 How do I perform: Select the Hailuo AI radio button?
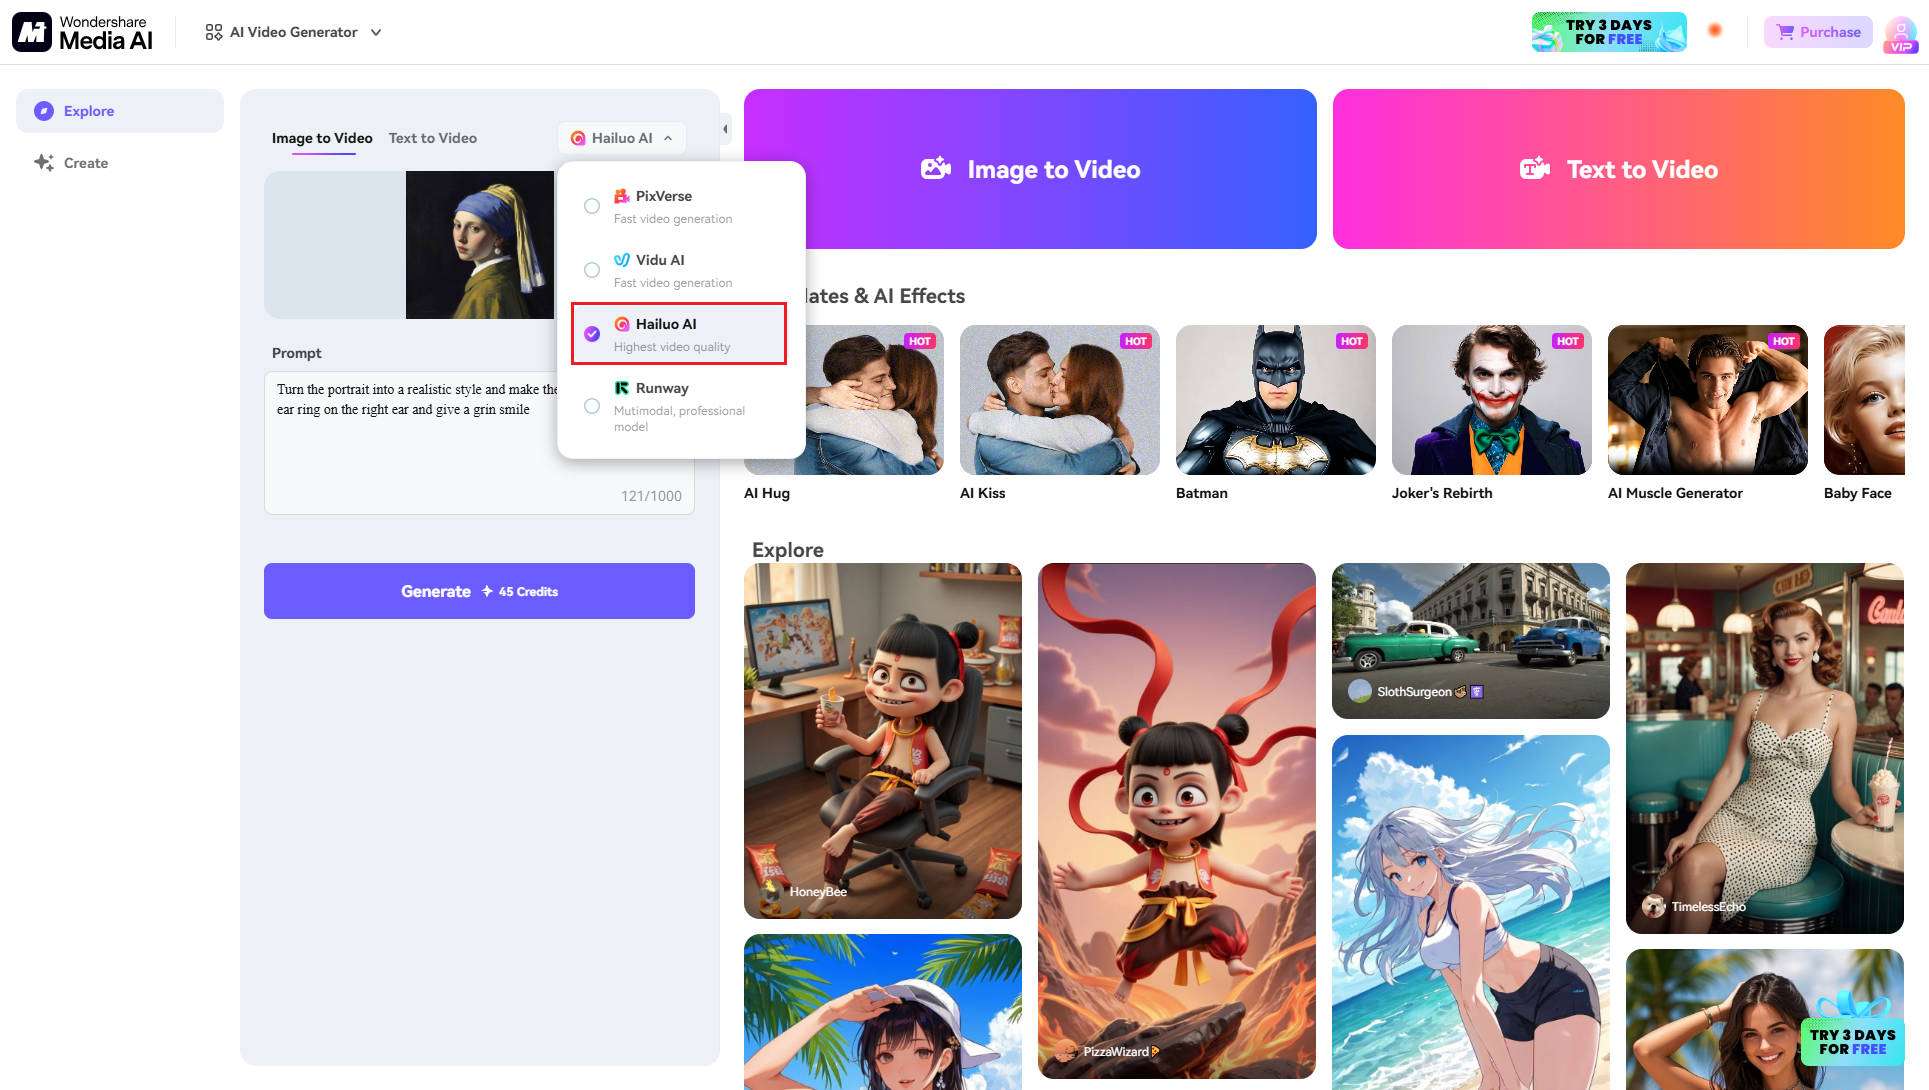click(x=592, y=334)
